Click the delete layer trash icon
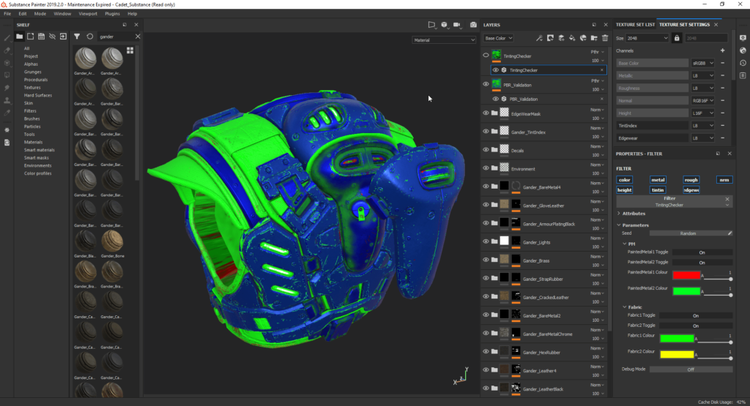The width and height of the screenshot is (750, 406). point(604,38)
